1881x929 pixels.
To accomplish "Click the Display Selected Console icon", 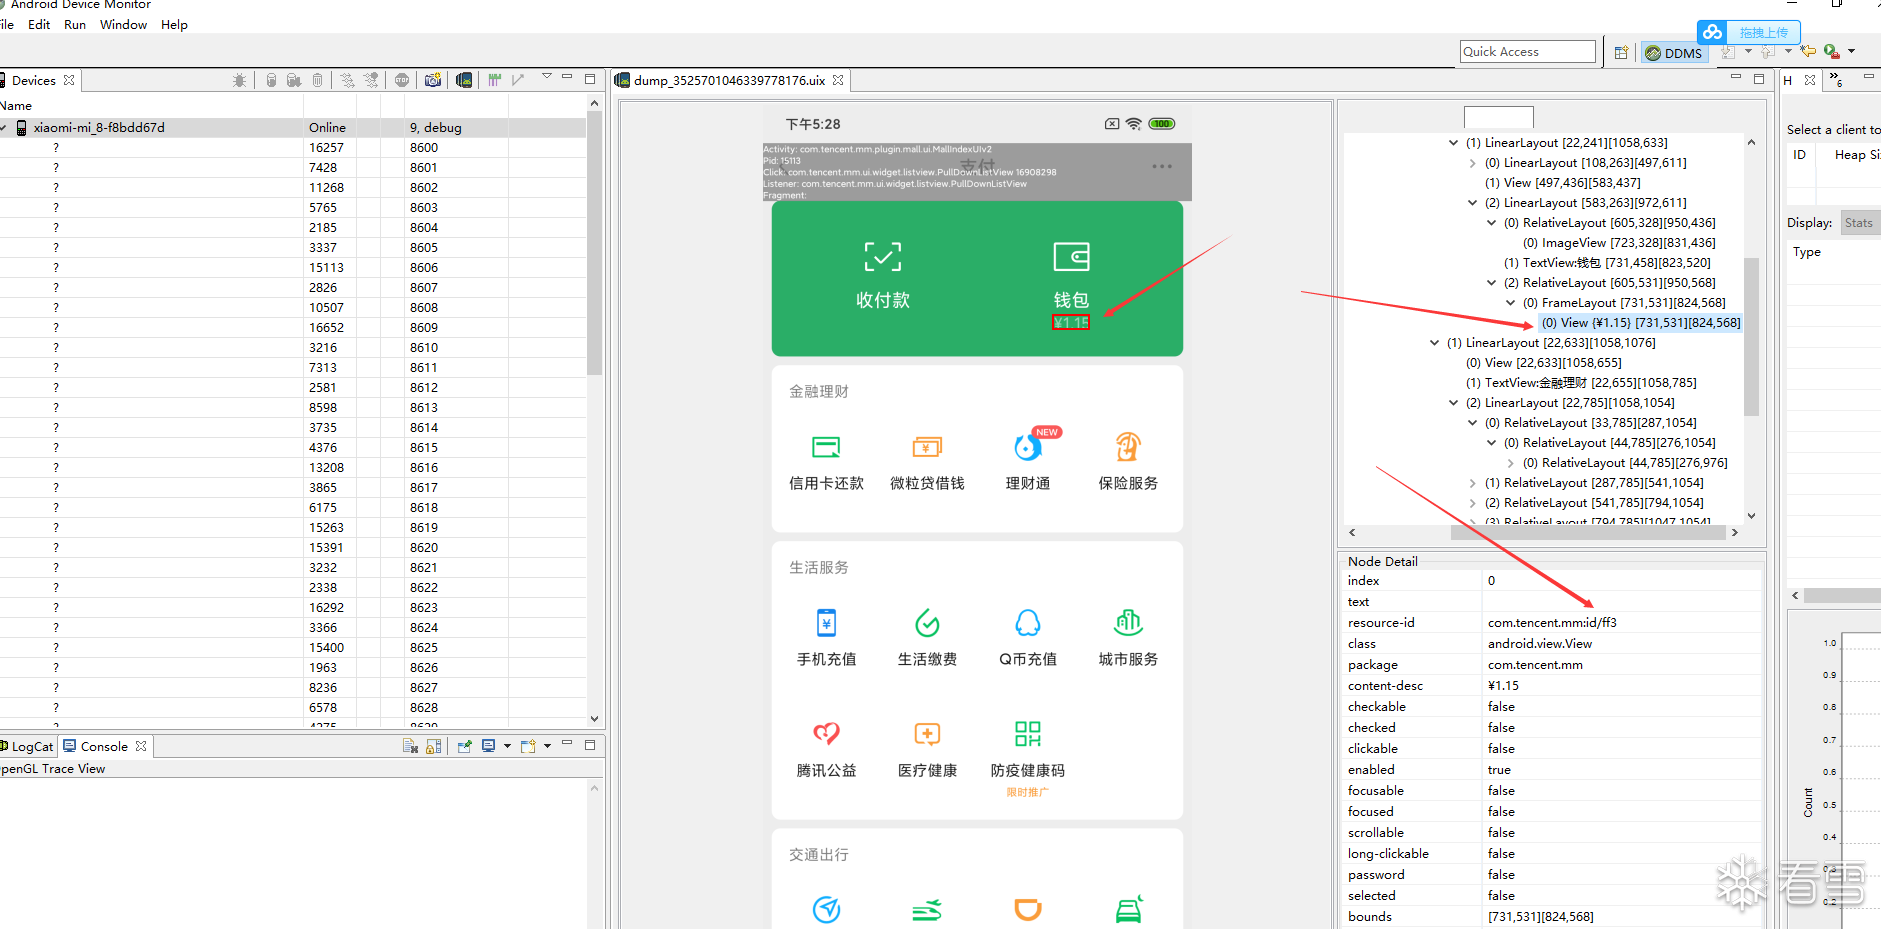I will [x=488, y=746].
